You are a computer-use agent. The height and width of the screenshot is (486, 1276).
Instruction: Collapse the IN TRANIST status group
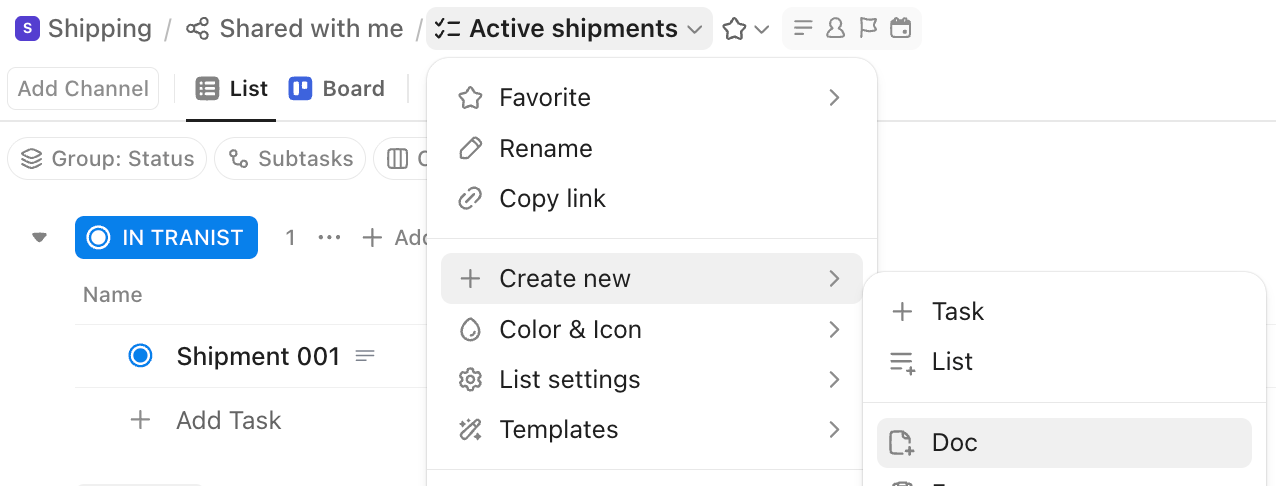[x=40, y=238]
